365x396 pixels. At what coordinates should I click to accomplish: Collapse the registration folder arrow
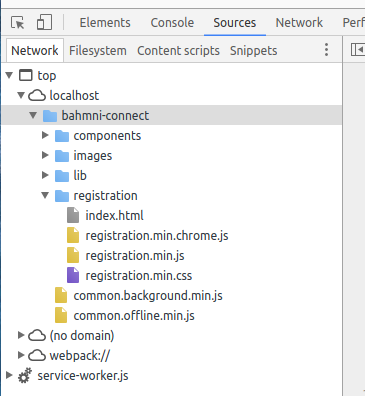(x=45, y=195)
